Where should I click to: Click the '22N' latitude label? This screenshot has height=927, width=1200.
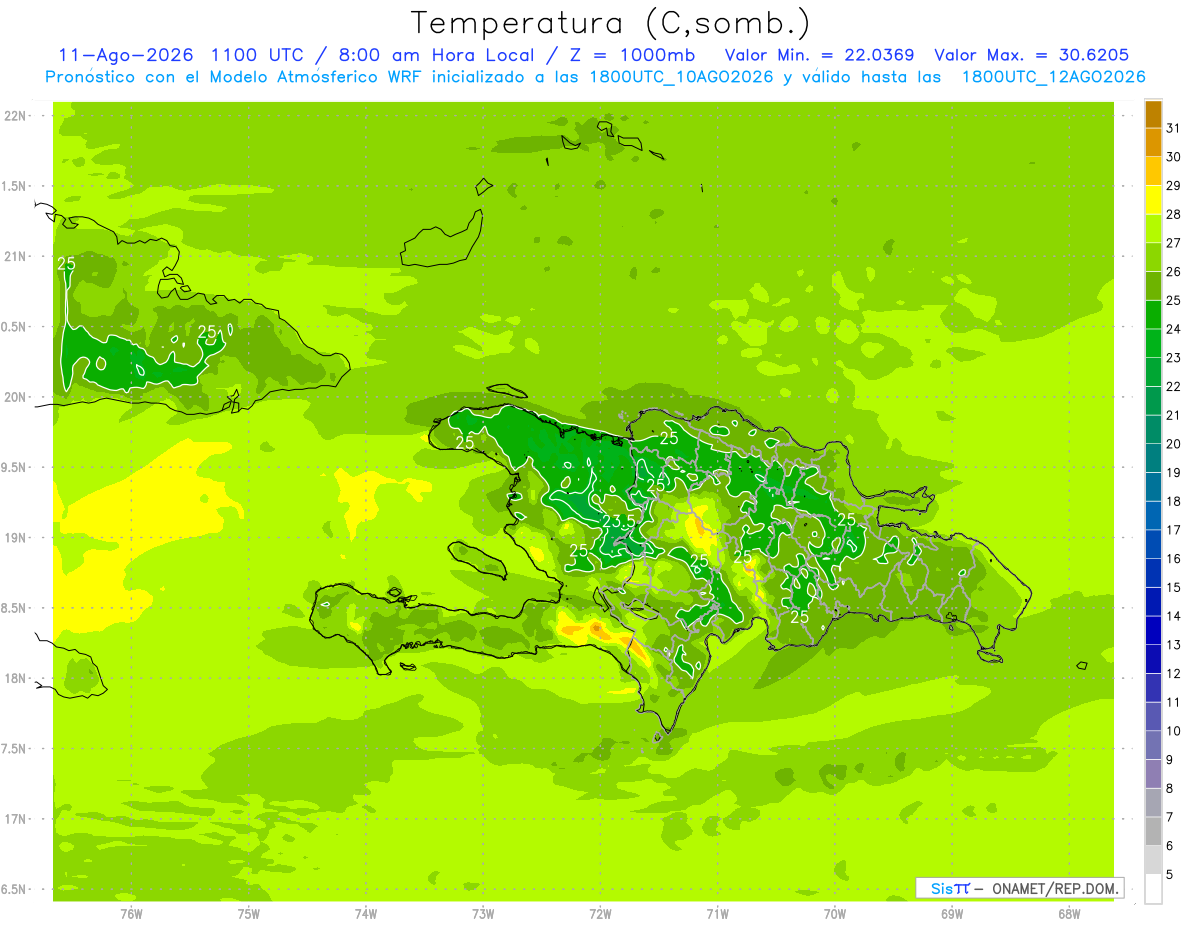[x=15, y=116]
